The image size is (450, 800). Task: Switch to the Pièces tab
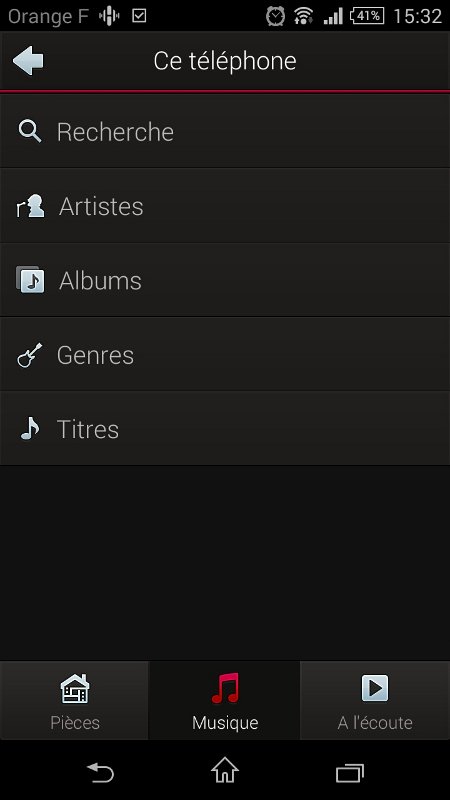(x=74, y=701)
